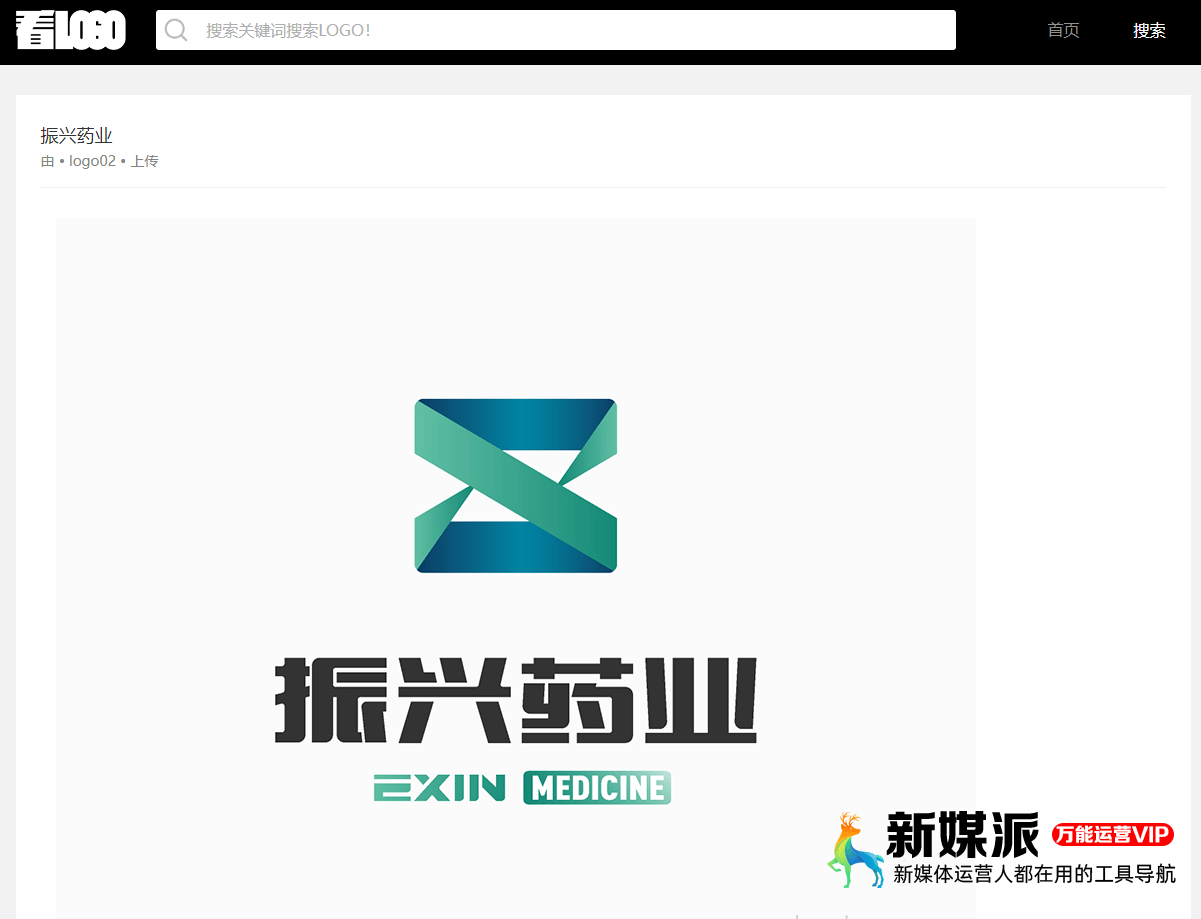The height and width of the screenshot is (919, 1201).
Task: Click the green gradient MEDICINE color block
Action: coord(596,788)
